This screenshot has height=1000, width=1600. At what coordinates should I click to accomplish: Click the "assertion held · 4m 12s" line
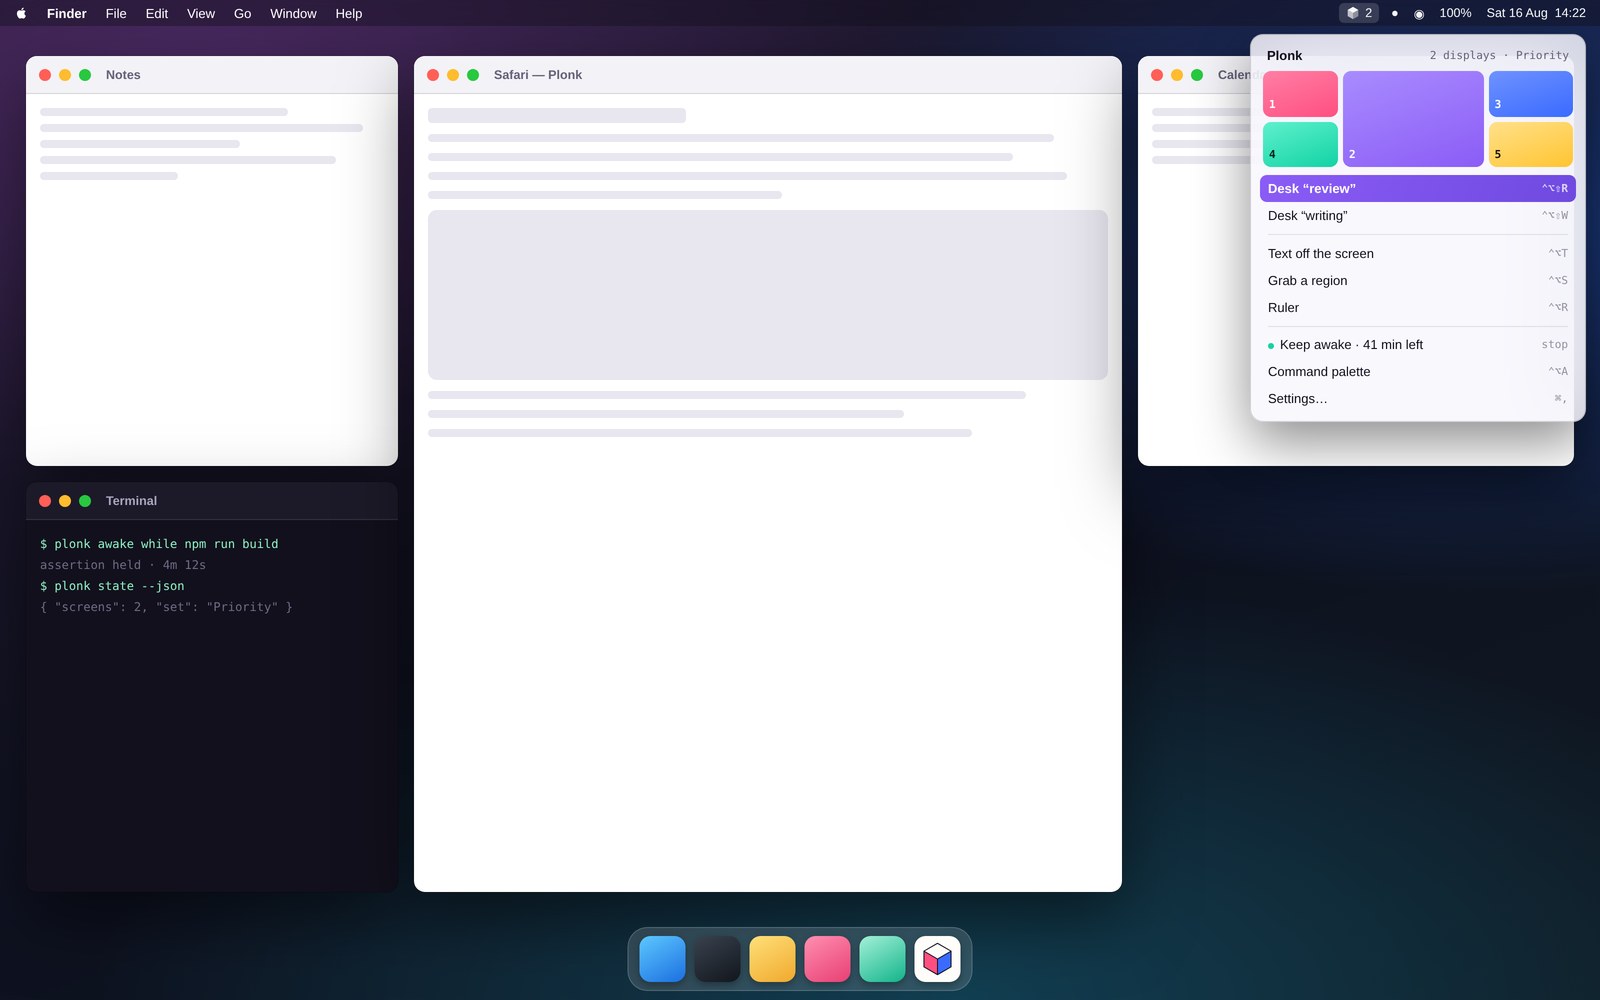click(x=123, y=565)
